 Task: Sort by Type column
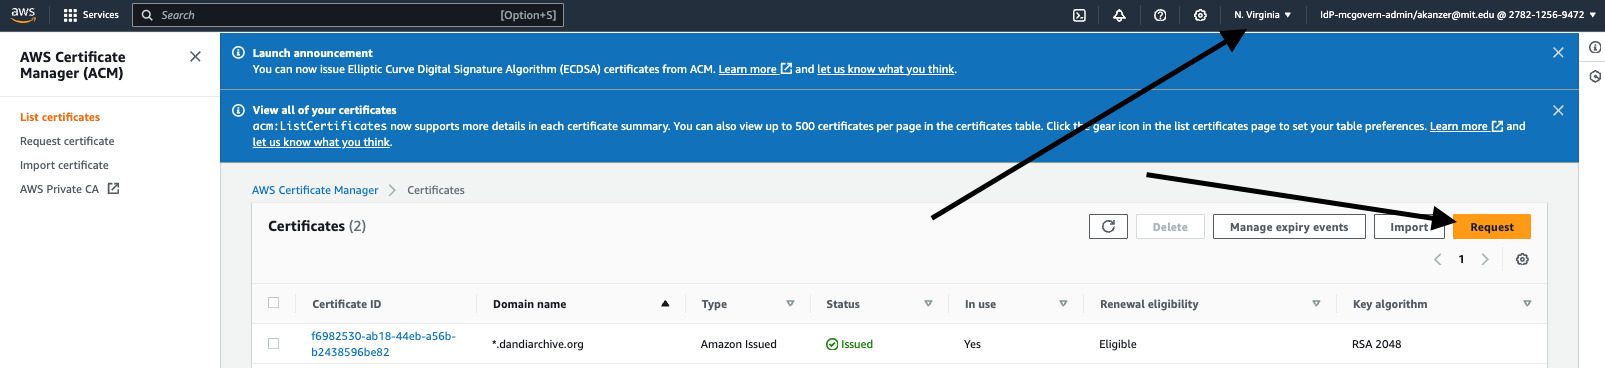tap(790, 304)
